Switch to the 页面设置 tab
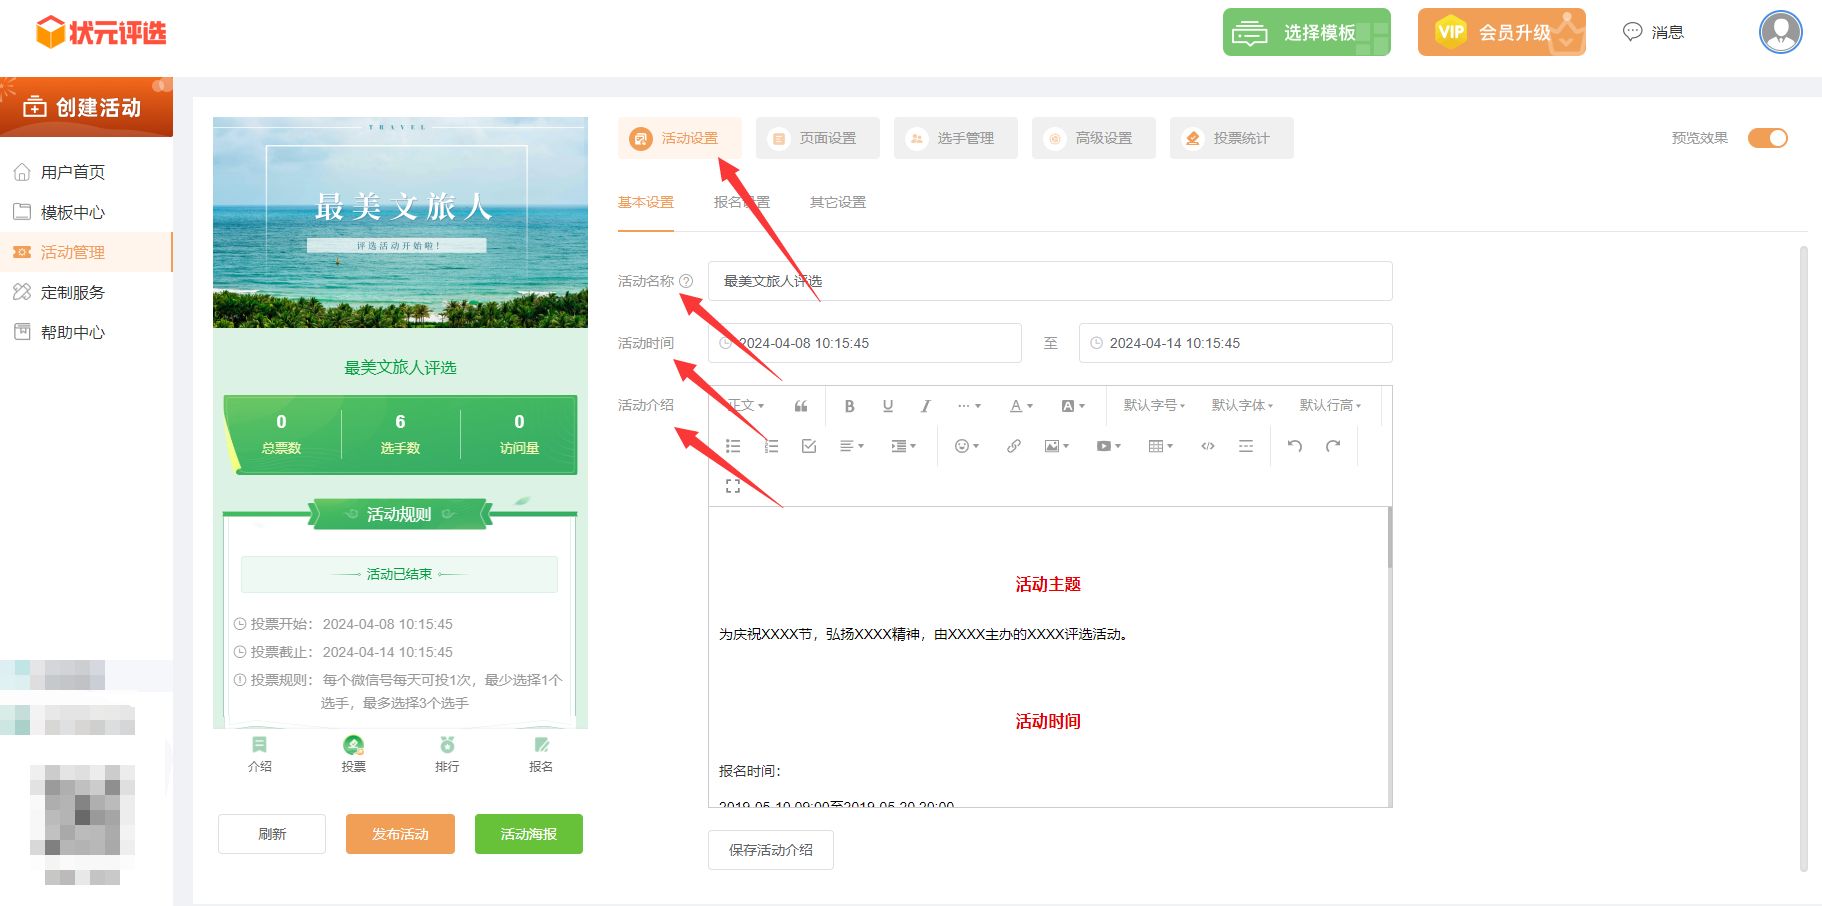 [817, 138]
